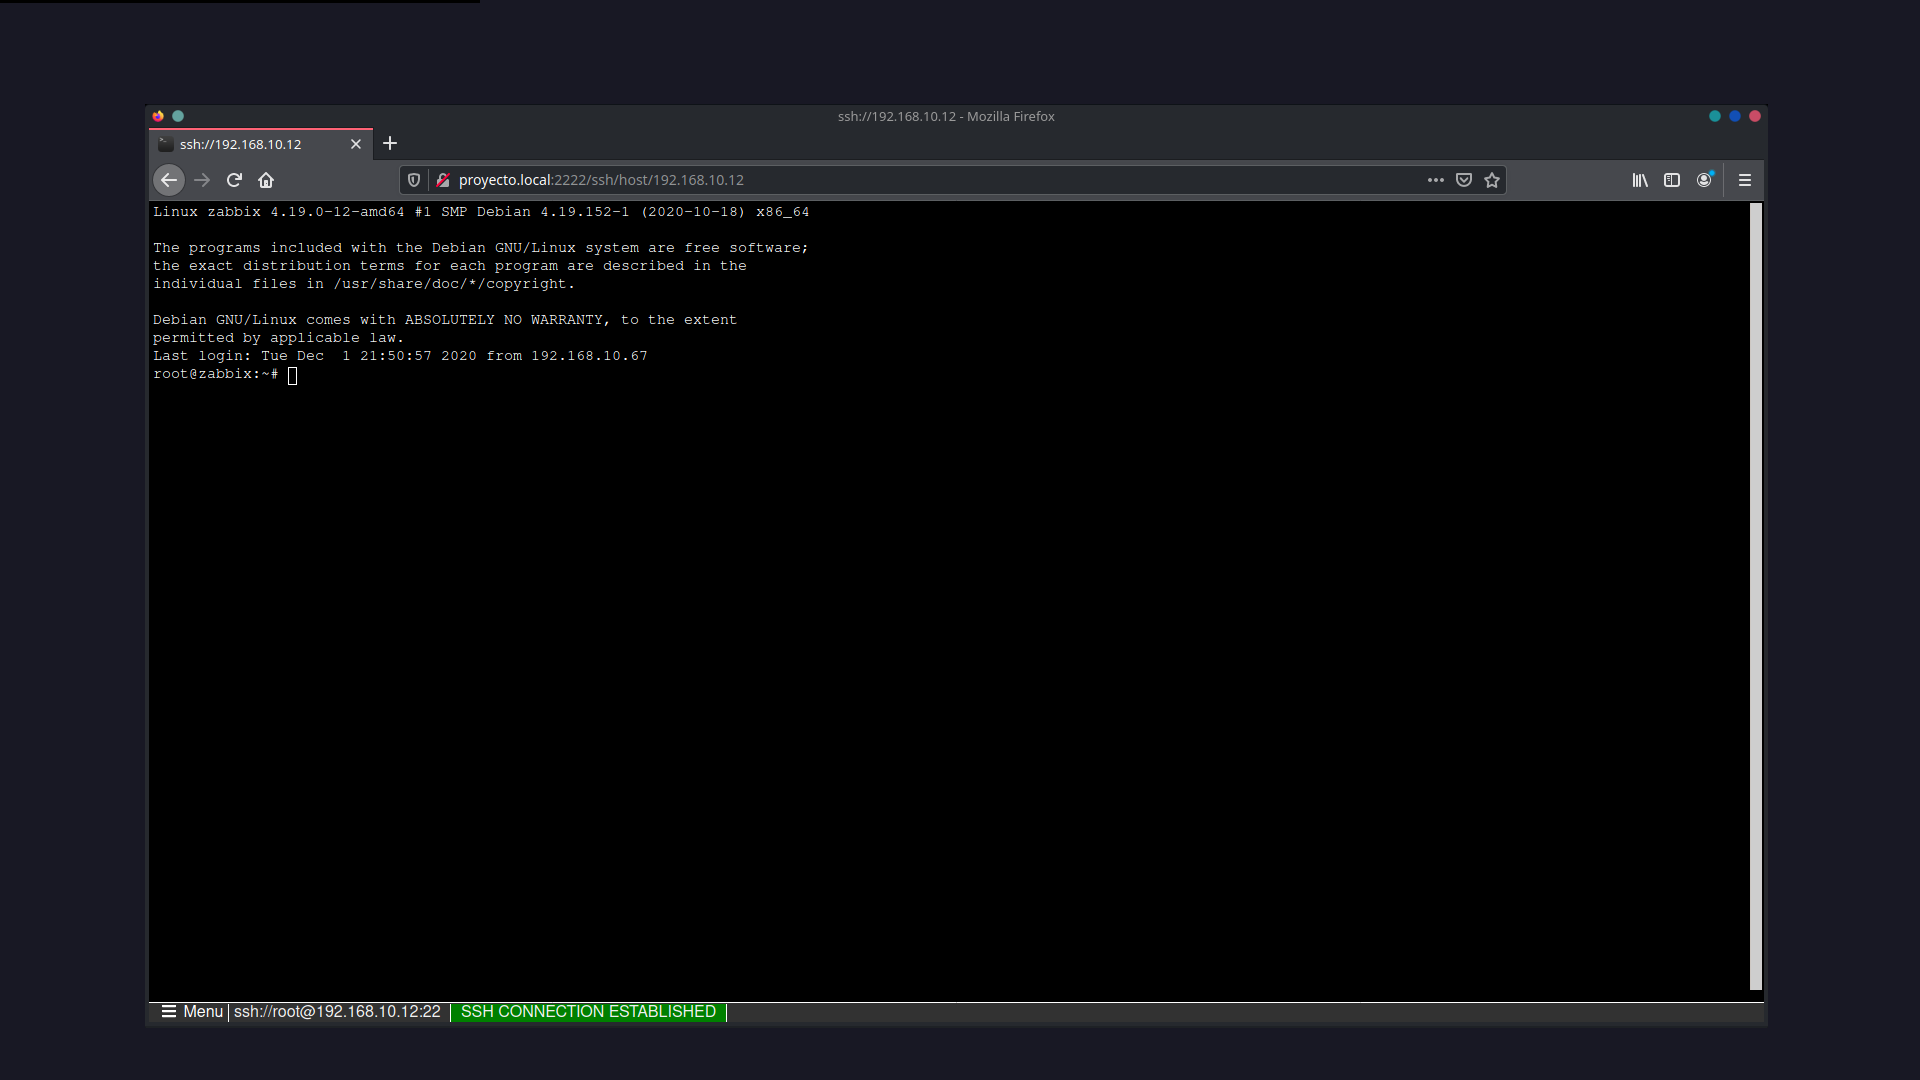
Task: Click the hamburger Menu icon bottom left
Action: (169, 1011)
